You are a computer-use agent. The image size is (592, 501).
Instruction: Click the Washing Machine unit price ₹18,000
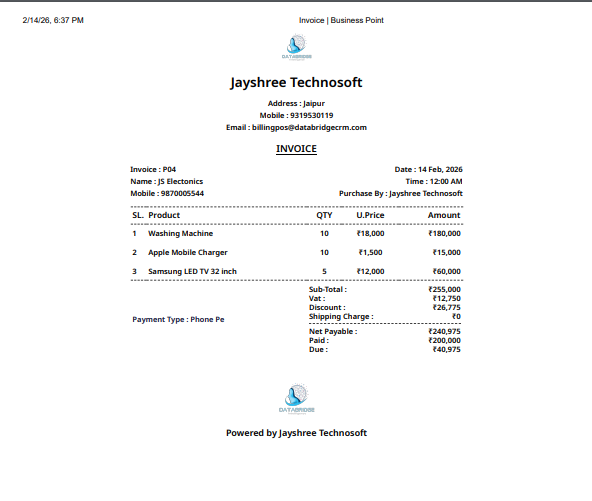click(370, 234)
